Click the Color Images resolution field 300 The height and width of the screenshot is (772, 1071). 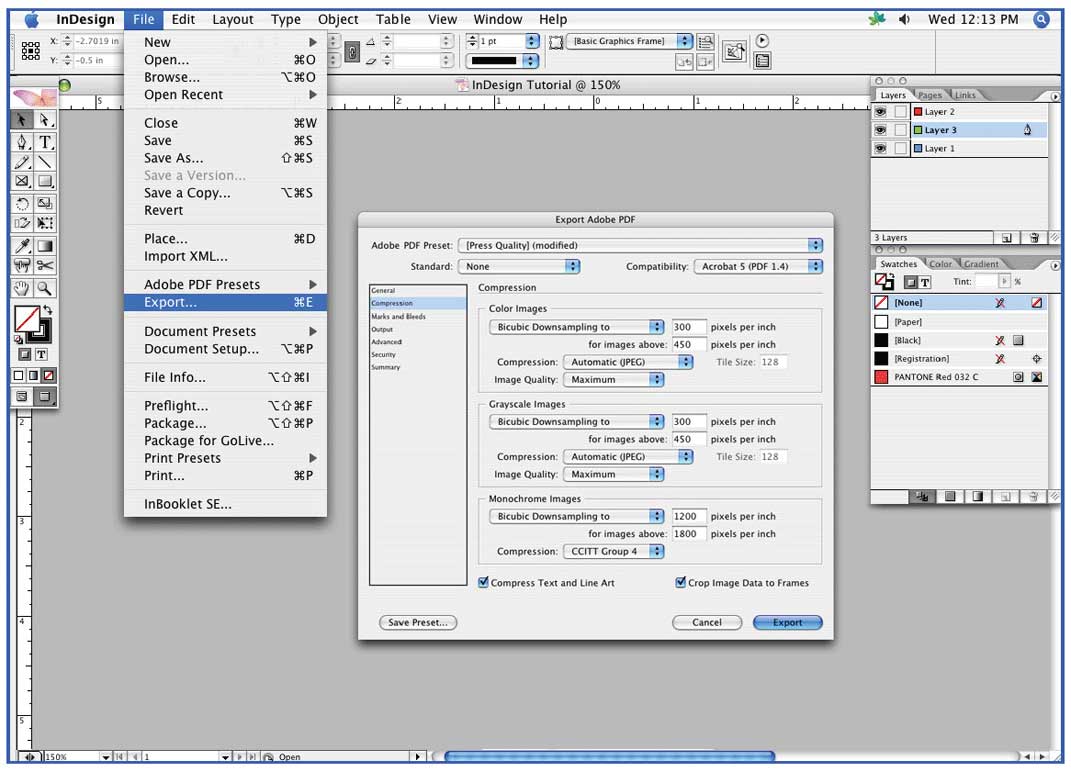tap(688, 327)
